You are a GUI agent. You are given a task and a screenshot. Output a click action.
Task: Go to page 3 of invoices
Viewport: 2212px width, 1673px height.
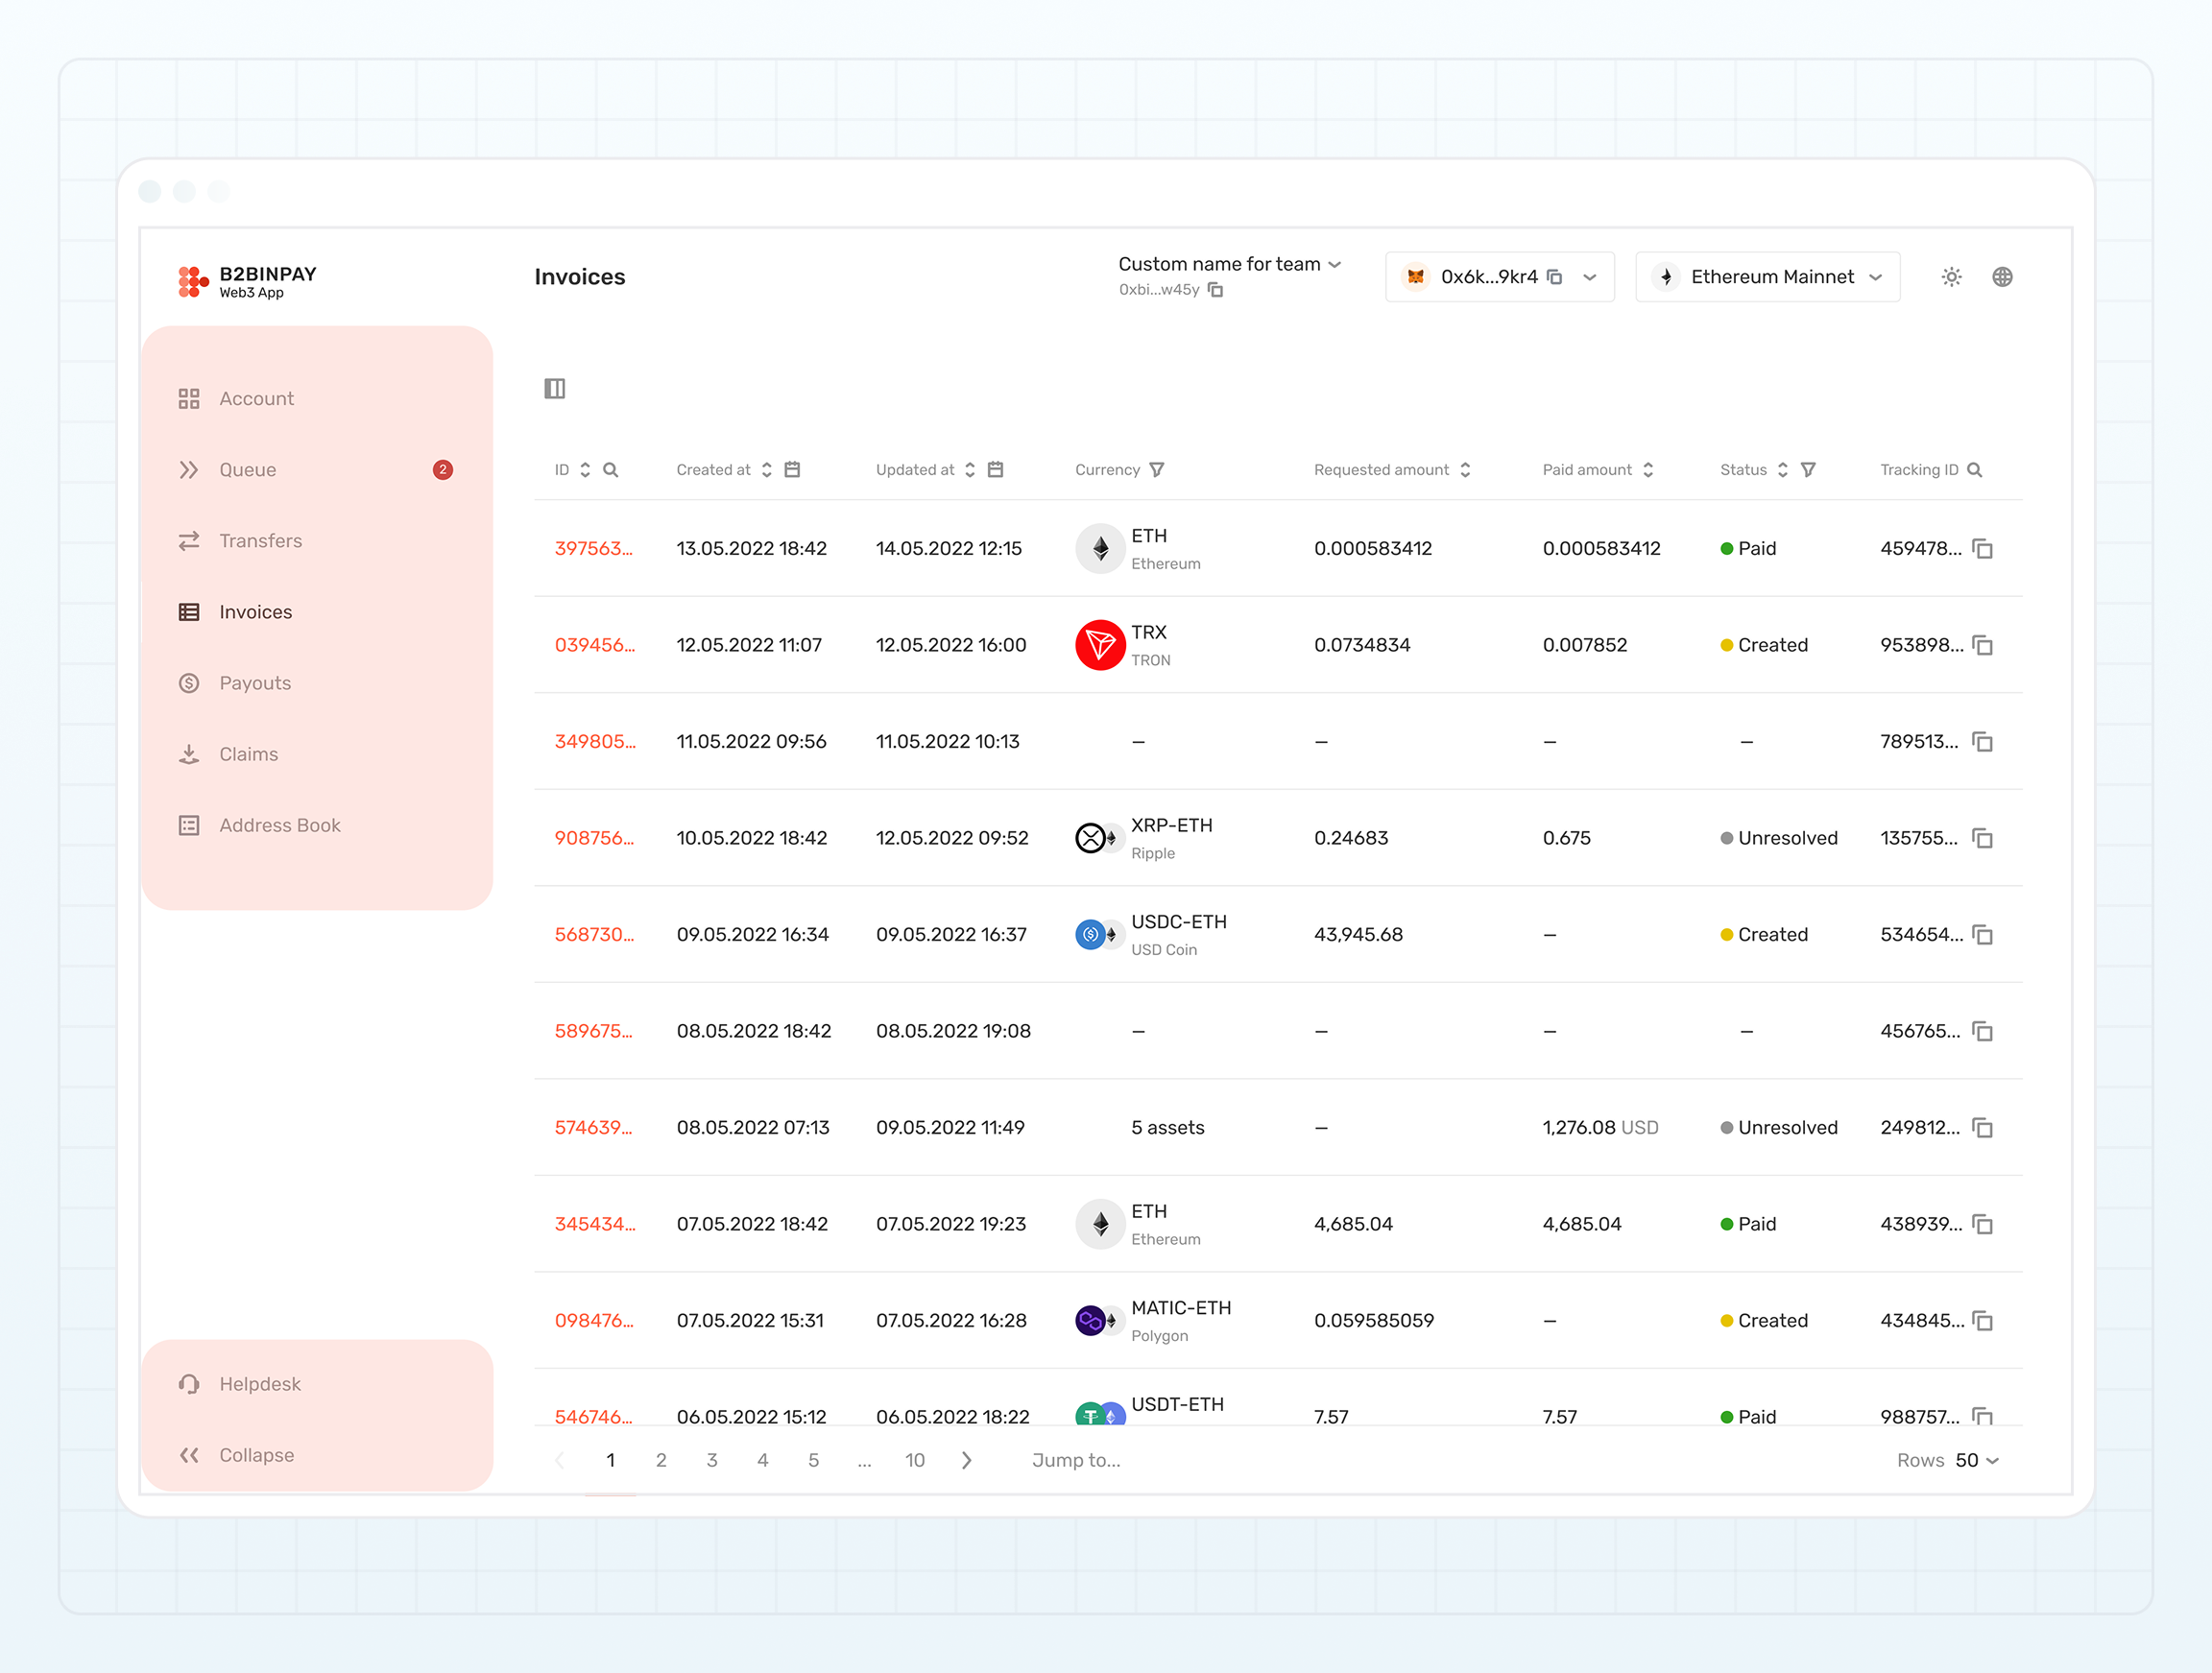tap(712, 1460)
